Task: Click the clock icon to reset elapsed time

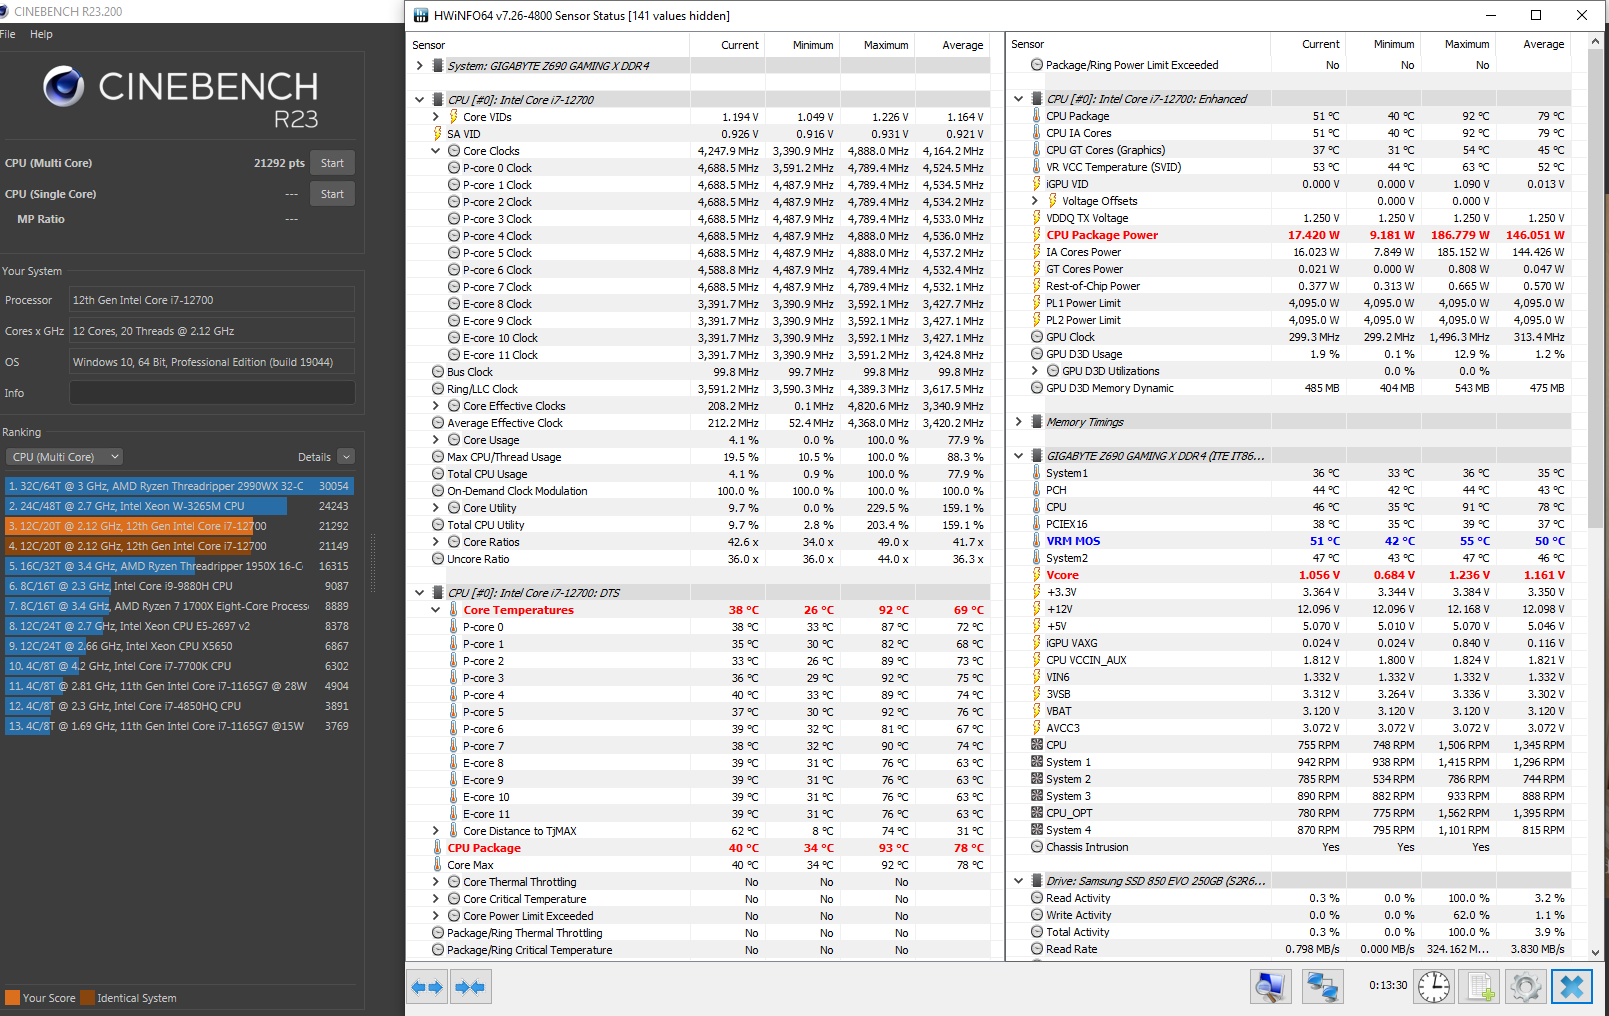Action: pos(1434,987)
